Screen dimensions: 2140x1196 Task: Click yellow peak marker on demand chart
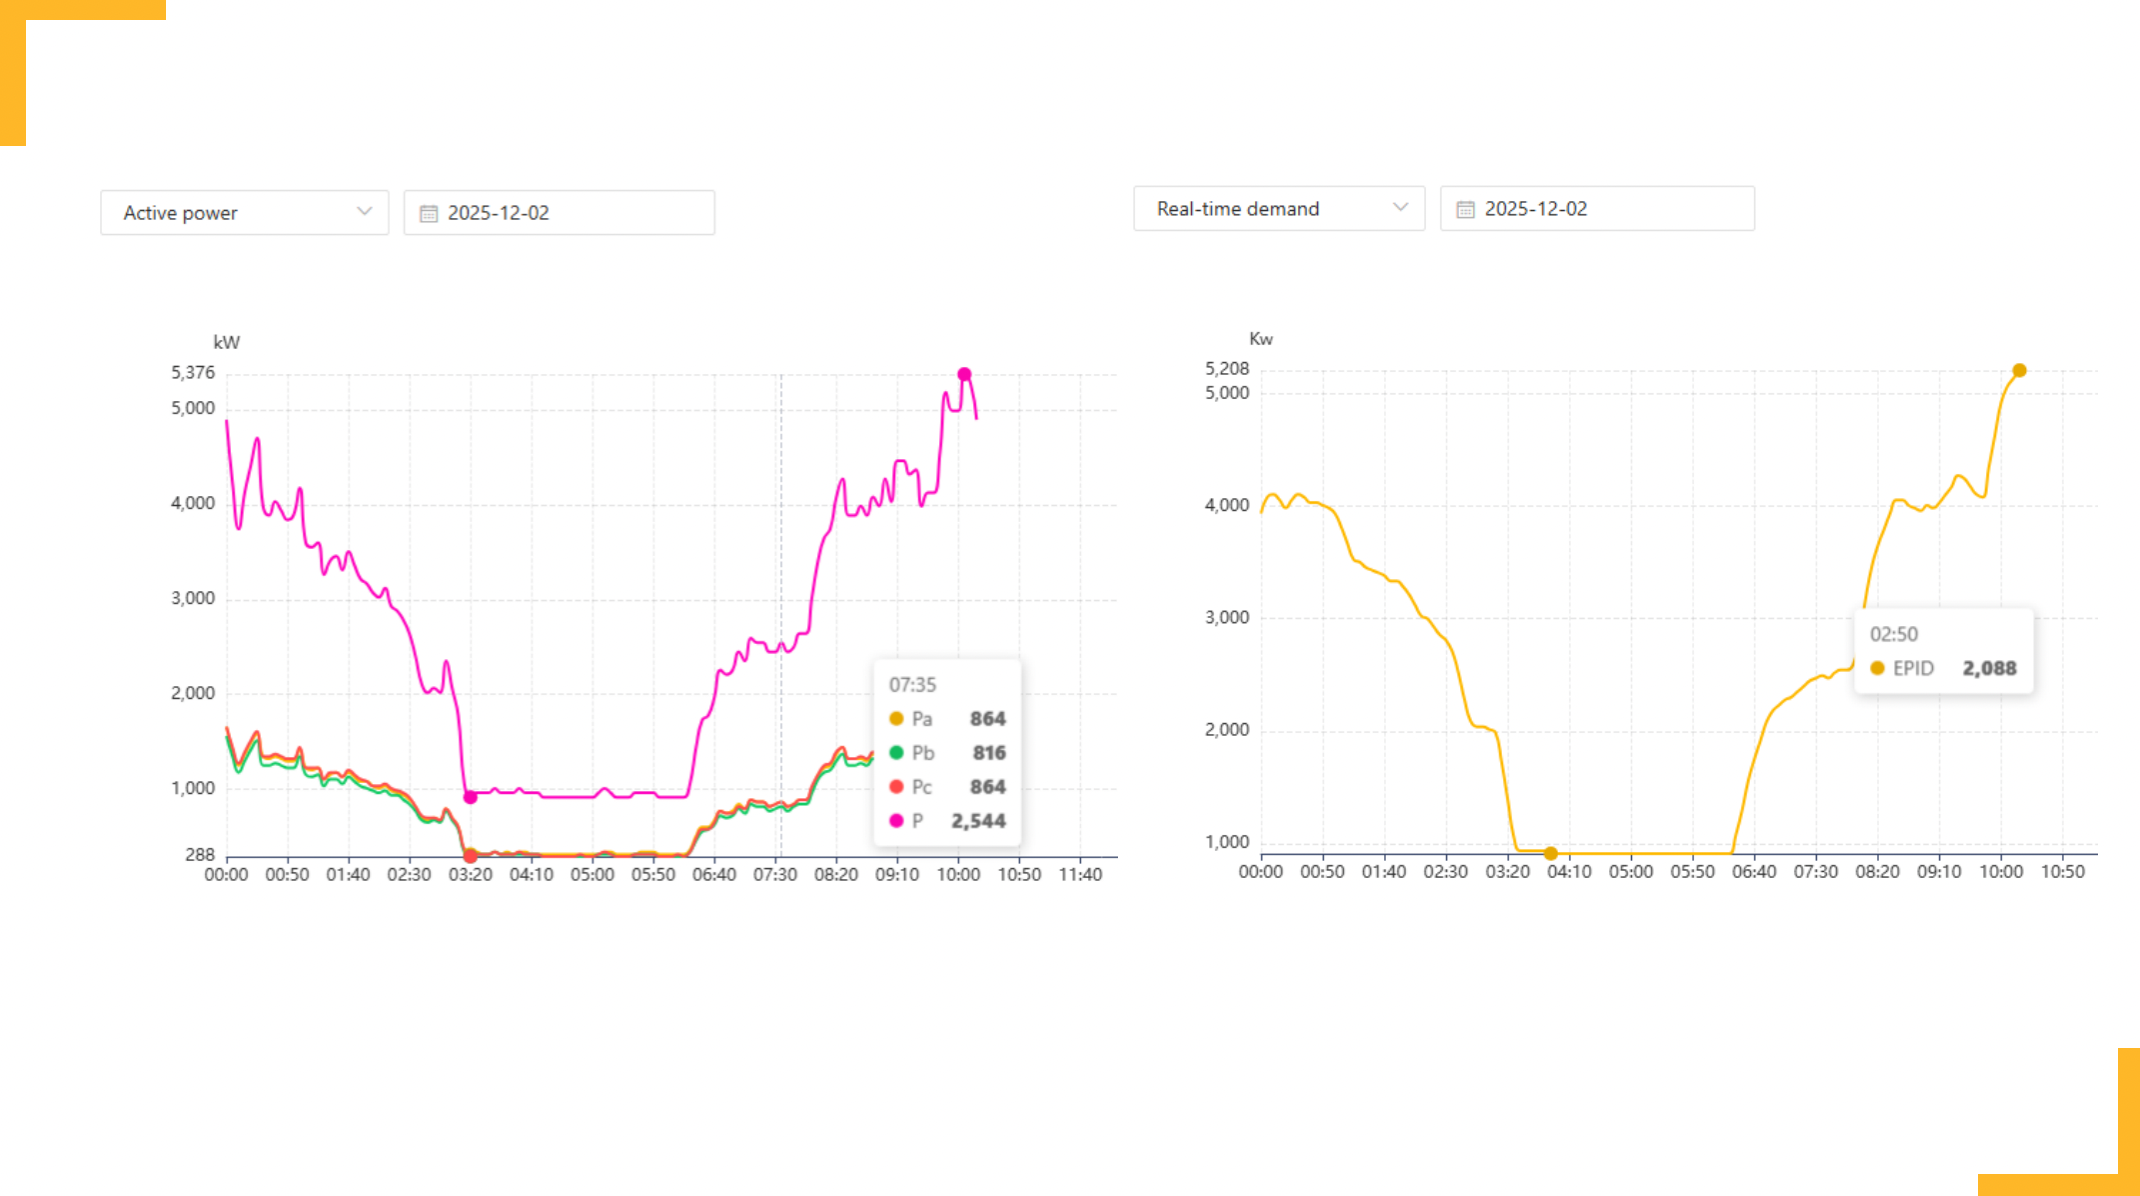[x=2019, y=370]
